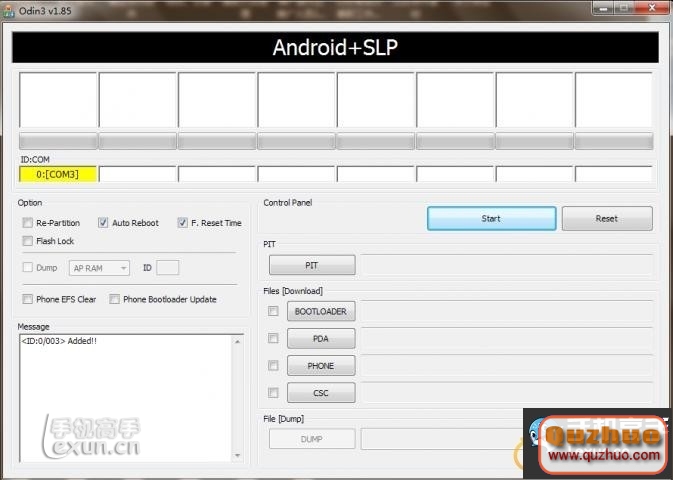Click the CSC file button
The width and height of the screenshot is (673, 480).
pyautogui.click(x=321, y=393)
